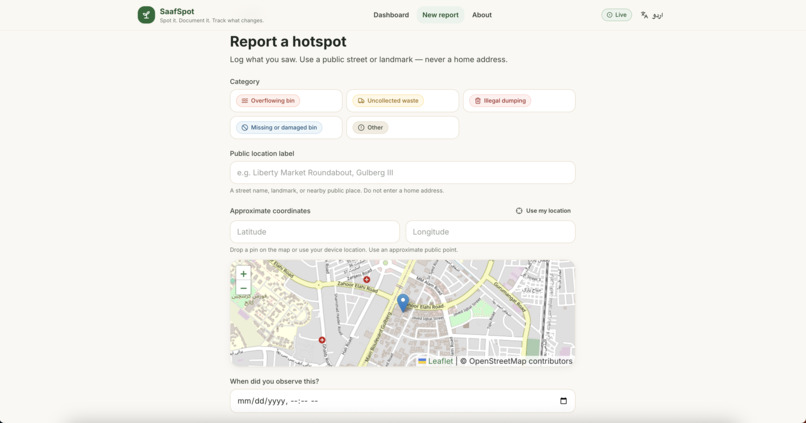Open the Dashboard nav item

tap(391, 15)
